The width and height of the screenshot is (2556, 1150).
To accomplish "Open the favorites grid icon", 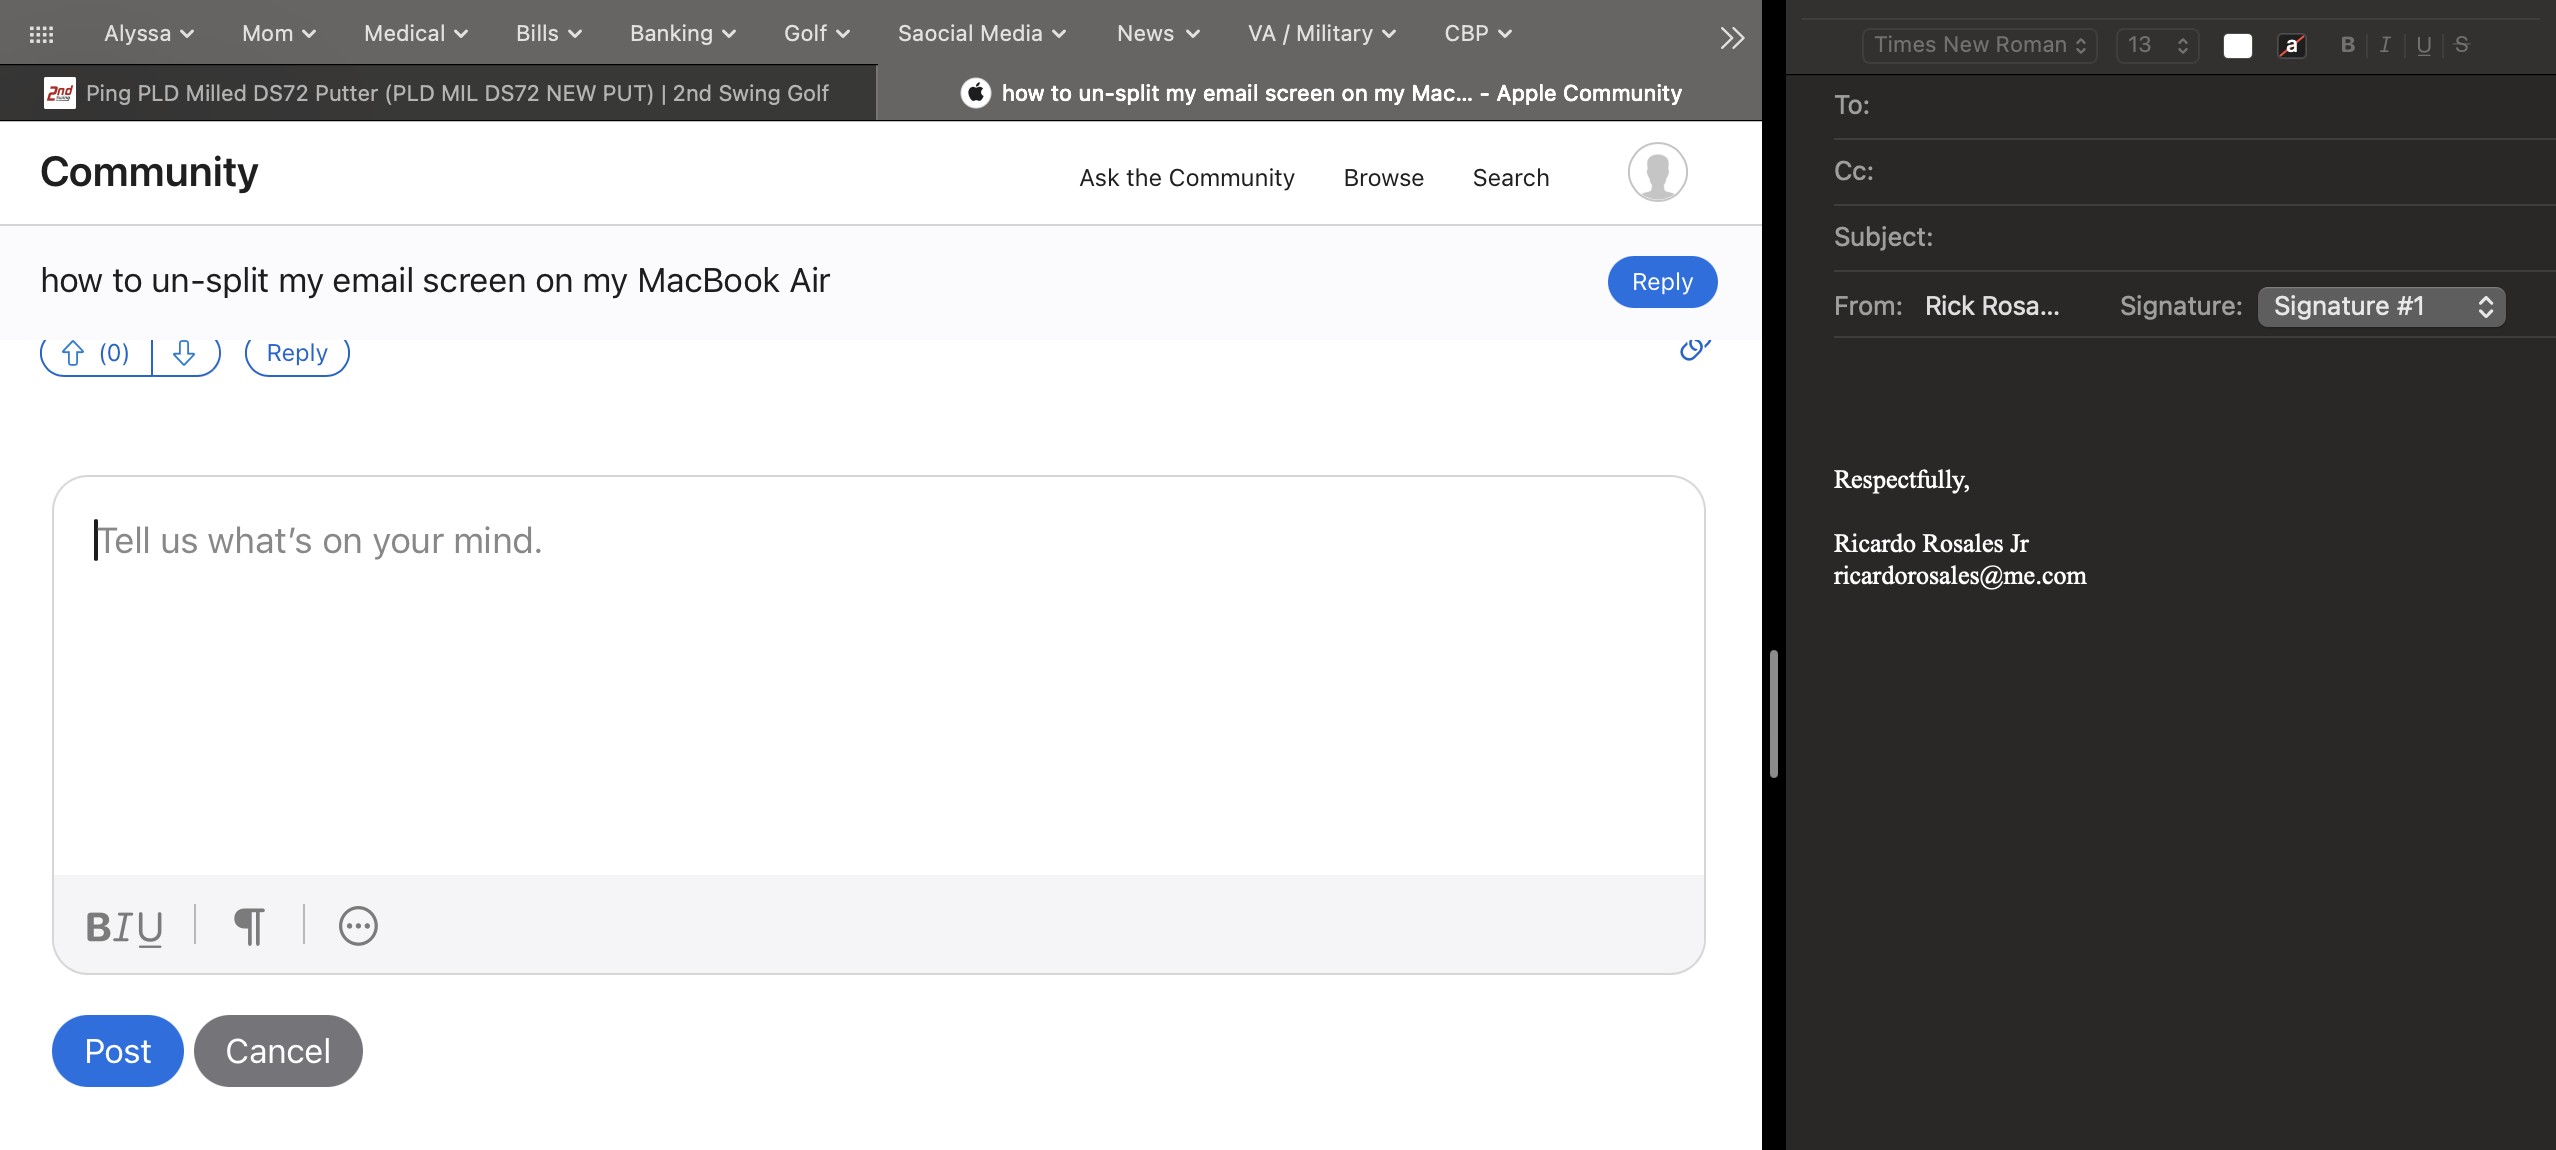I will click(41, 34).
